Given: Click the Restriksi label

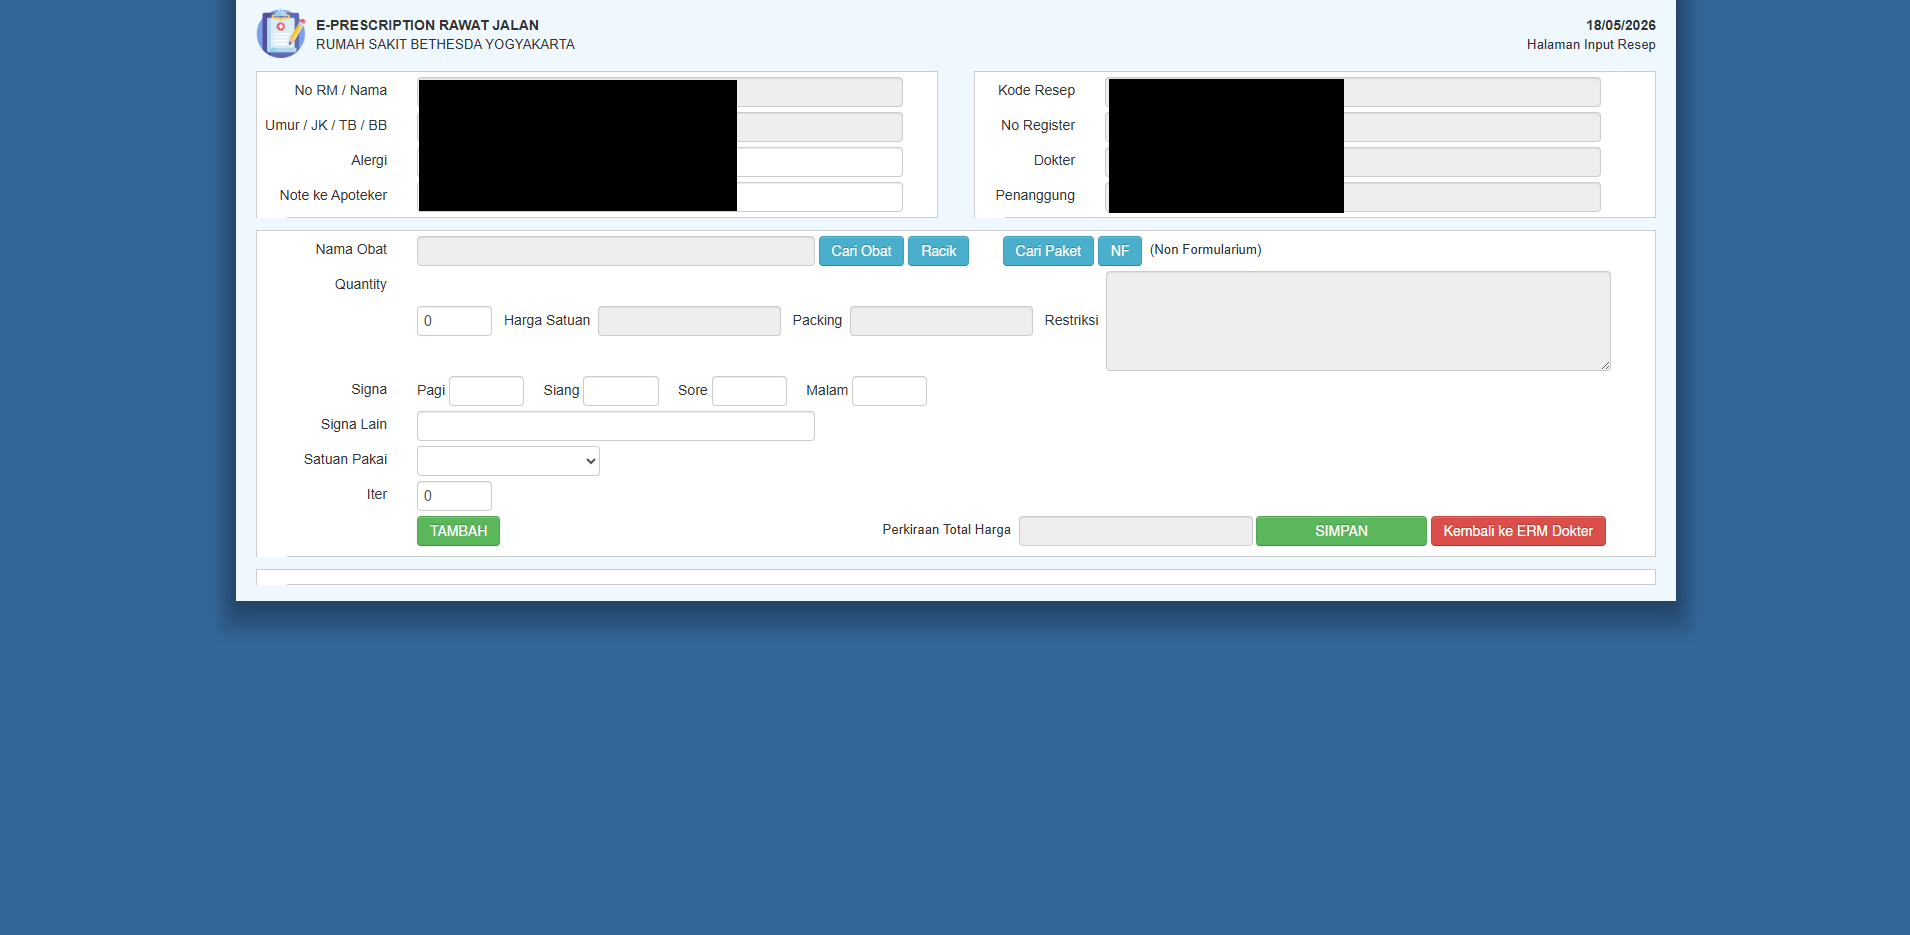Looking at the screenshot, I should coord(1071,320).
